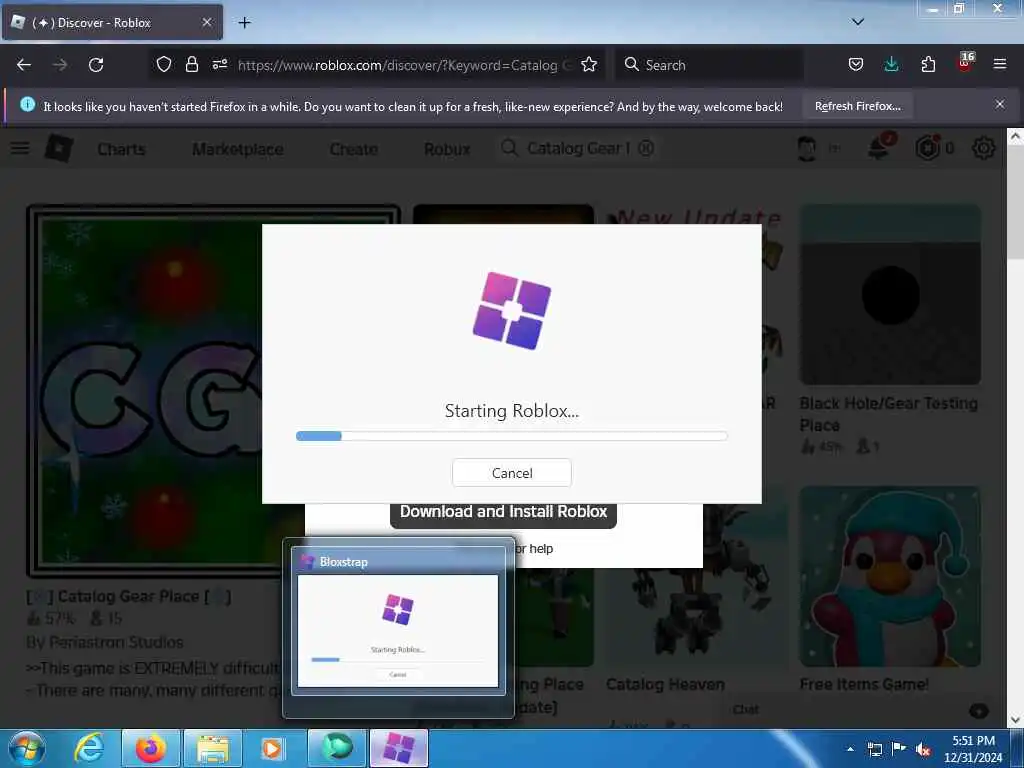
Task: Click the Starting Roblox progress bar
Action: tap(511, 436)
